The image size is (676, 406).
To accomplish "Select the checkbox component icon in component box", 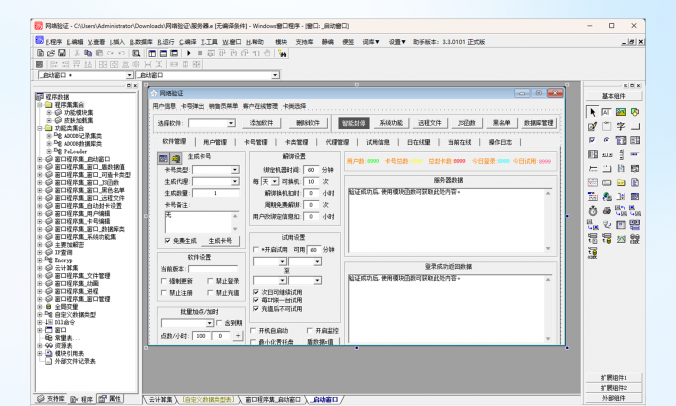I will pos(592,140).
